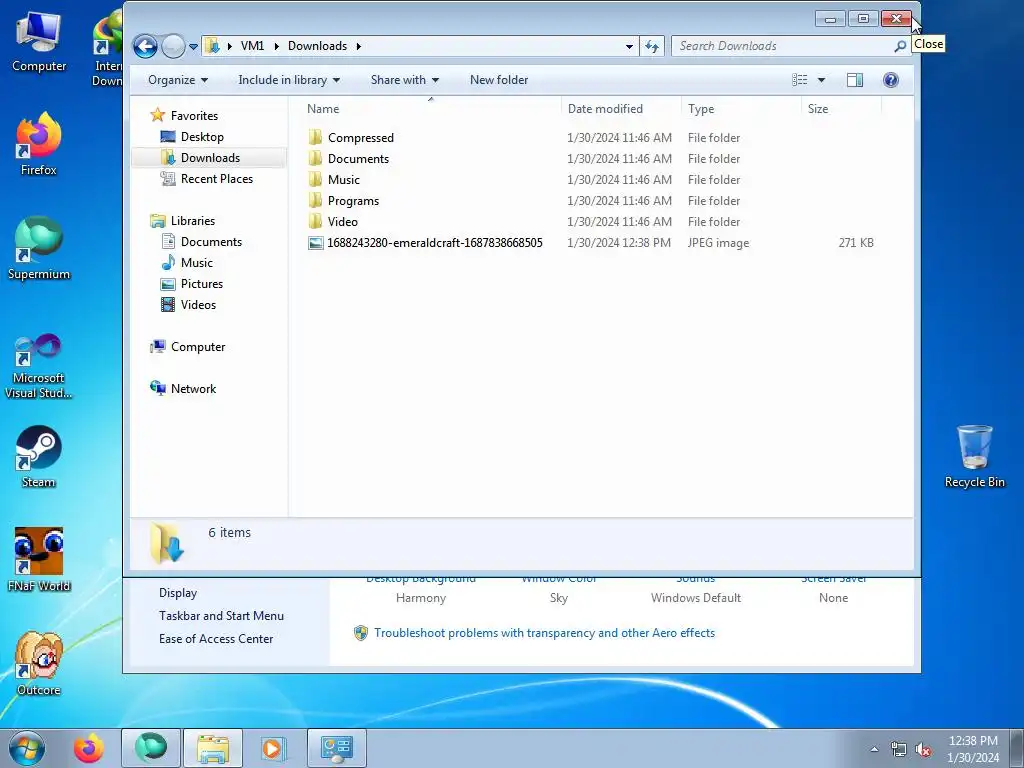1024x768 pixels.
Task: Click the FNaF World desktop shortcut
Action: 39,560
